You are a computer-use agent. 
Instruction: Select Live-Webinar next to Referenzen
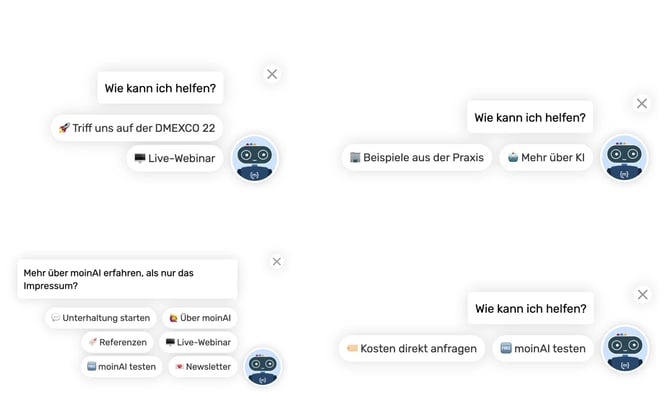click(198, 342)
